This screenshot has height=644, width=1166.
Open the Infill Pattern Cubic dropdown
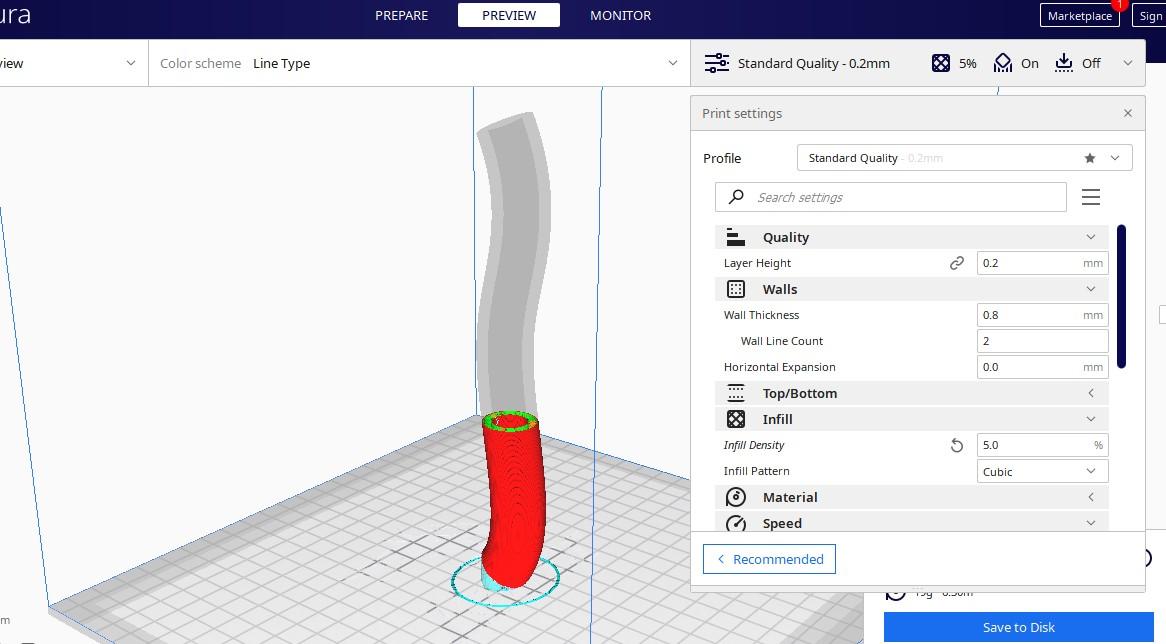coord(1042,471)
